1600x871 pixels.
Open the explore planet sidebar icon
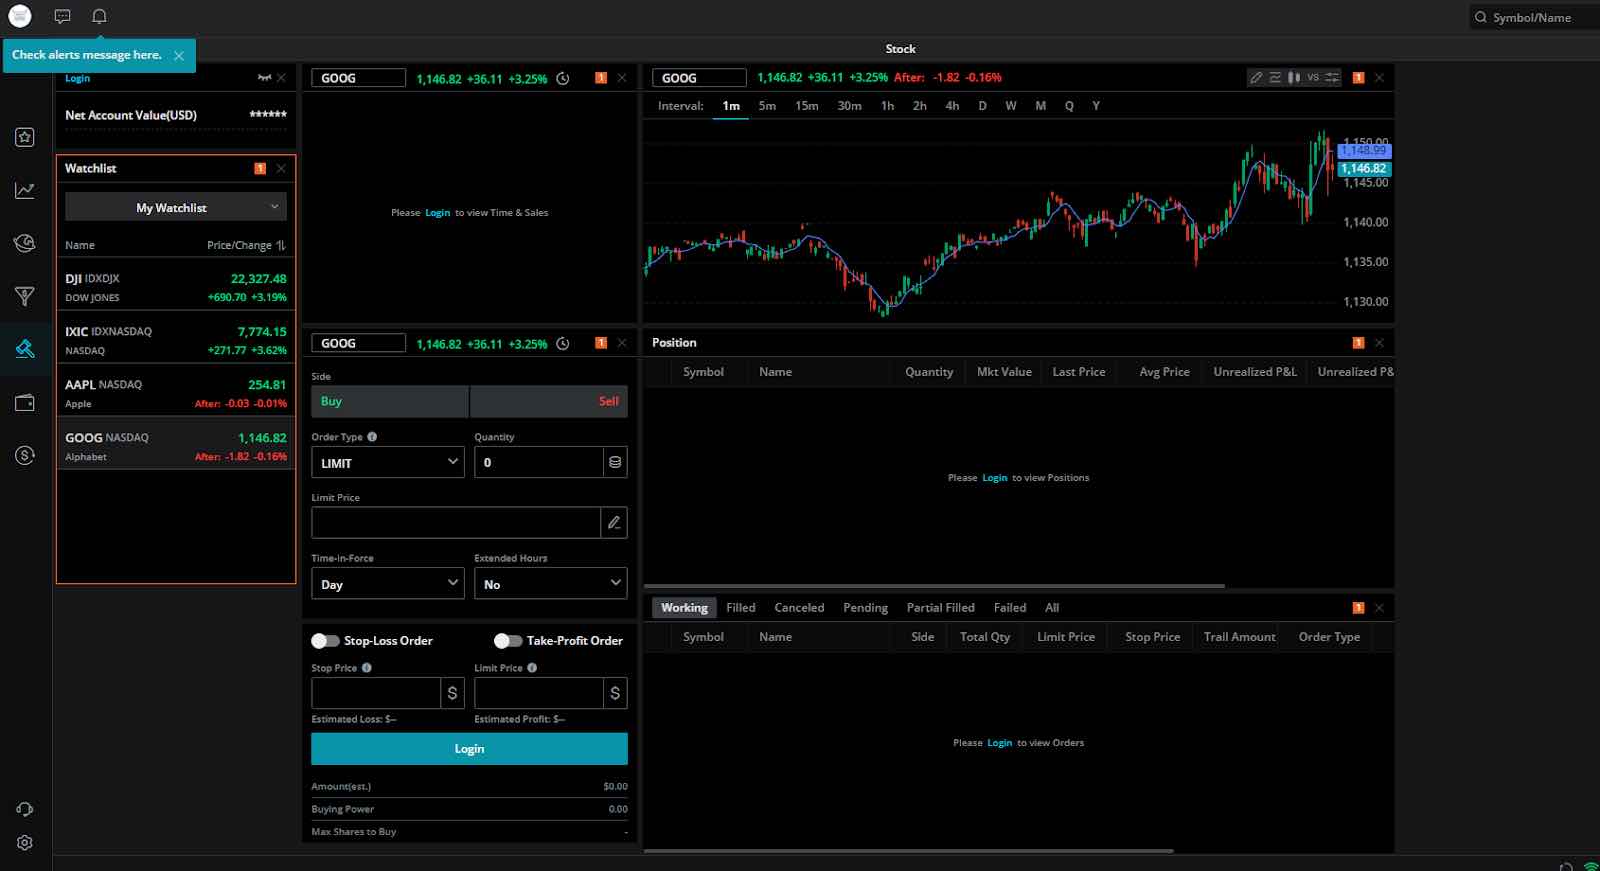tap(25, 243)
